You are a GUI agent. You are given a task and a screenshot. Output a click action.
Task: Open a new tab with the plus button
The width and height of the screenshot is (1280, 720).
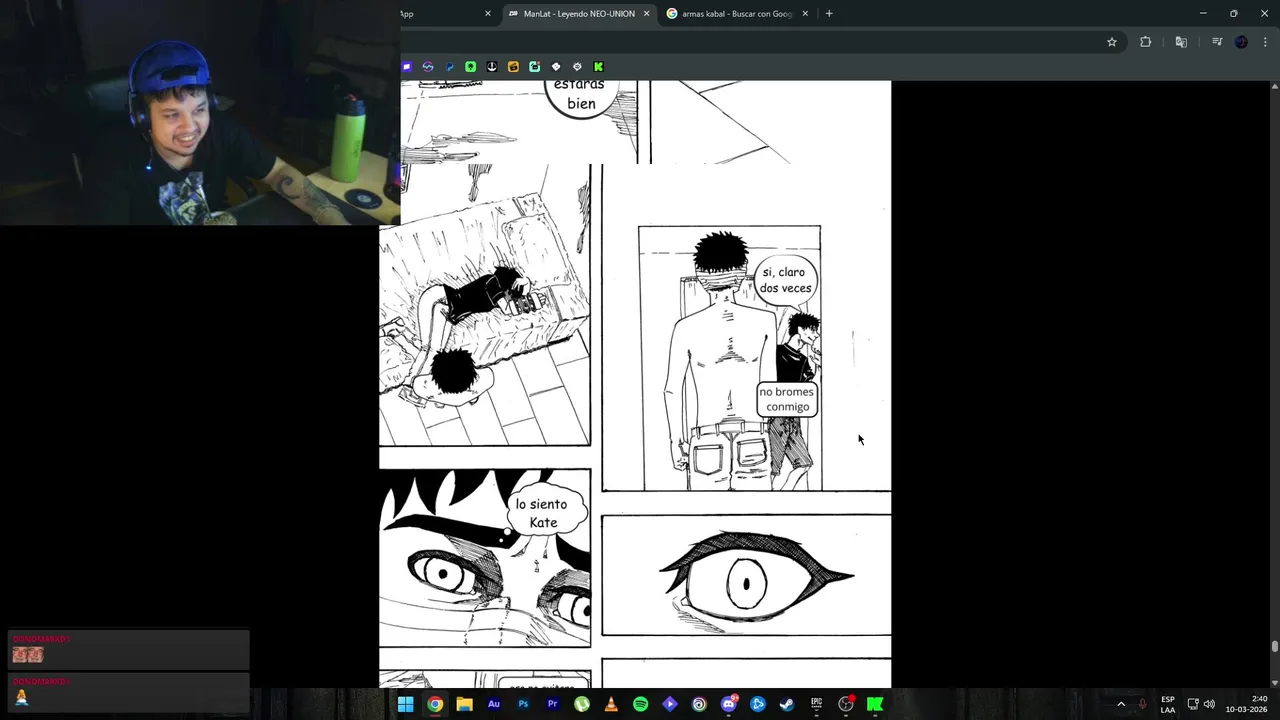829,14
